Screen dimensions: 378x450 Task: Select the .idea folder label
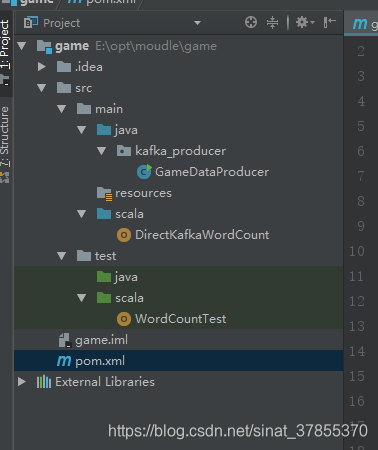coord(89,67)
